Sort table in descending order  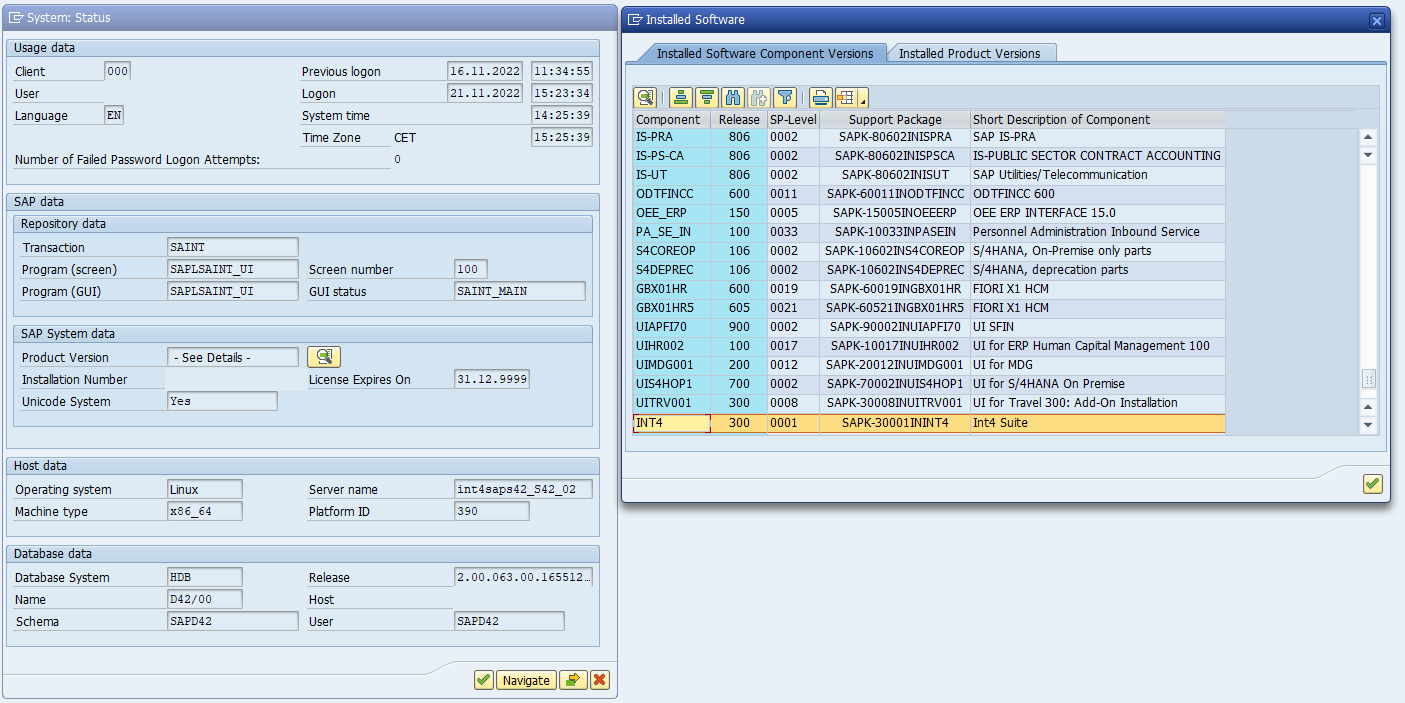707,97
